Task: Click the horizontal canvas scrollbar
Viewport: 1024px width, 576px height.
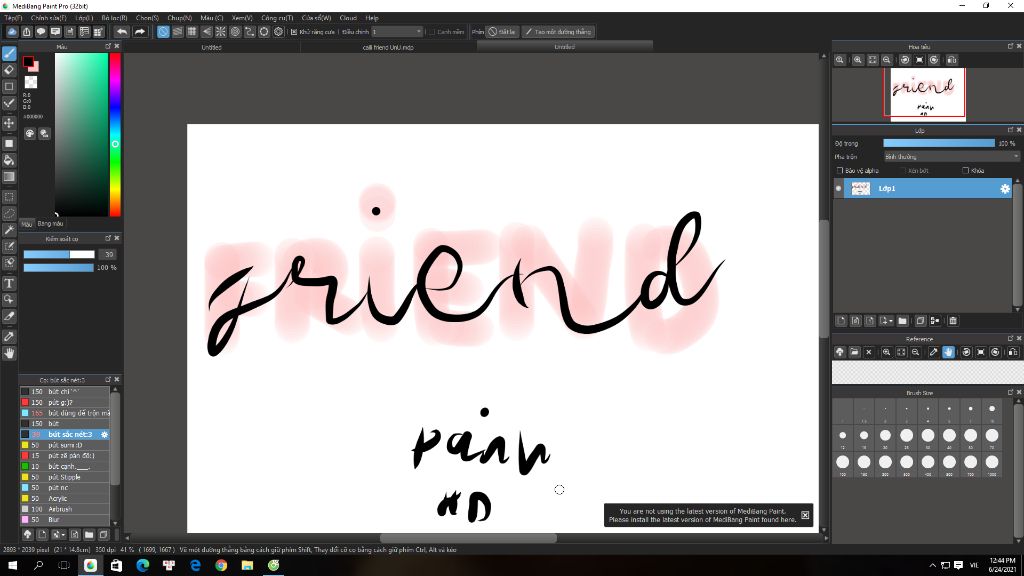Action: point(468,538)
